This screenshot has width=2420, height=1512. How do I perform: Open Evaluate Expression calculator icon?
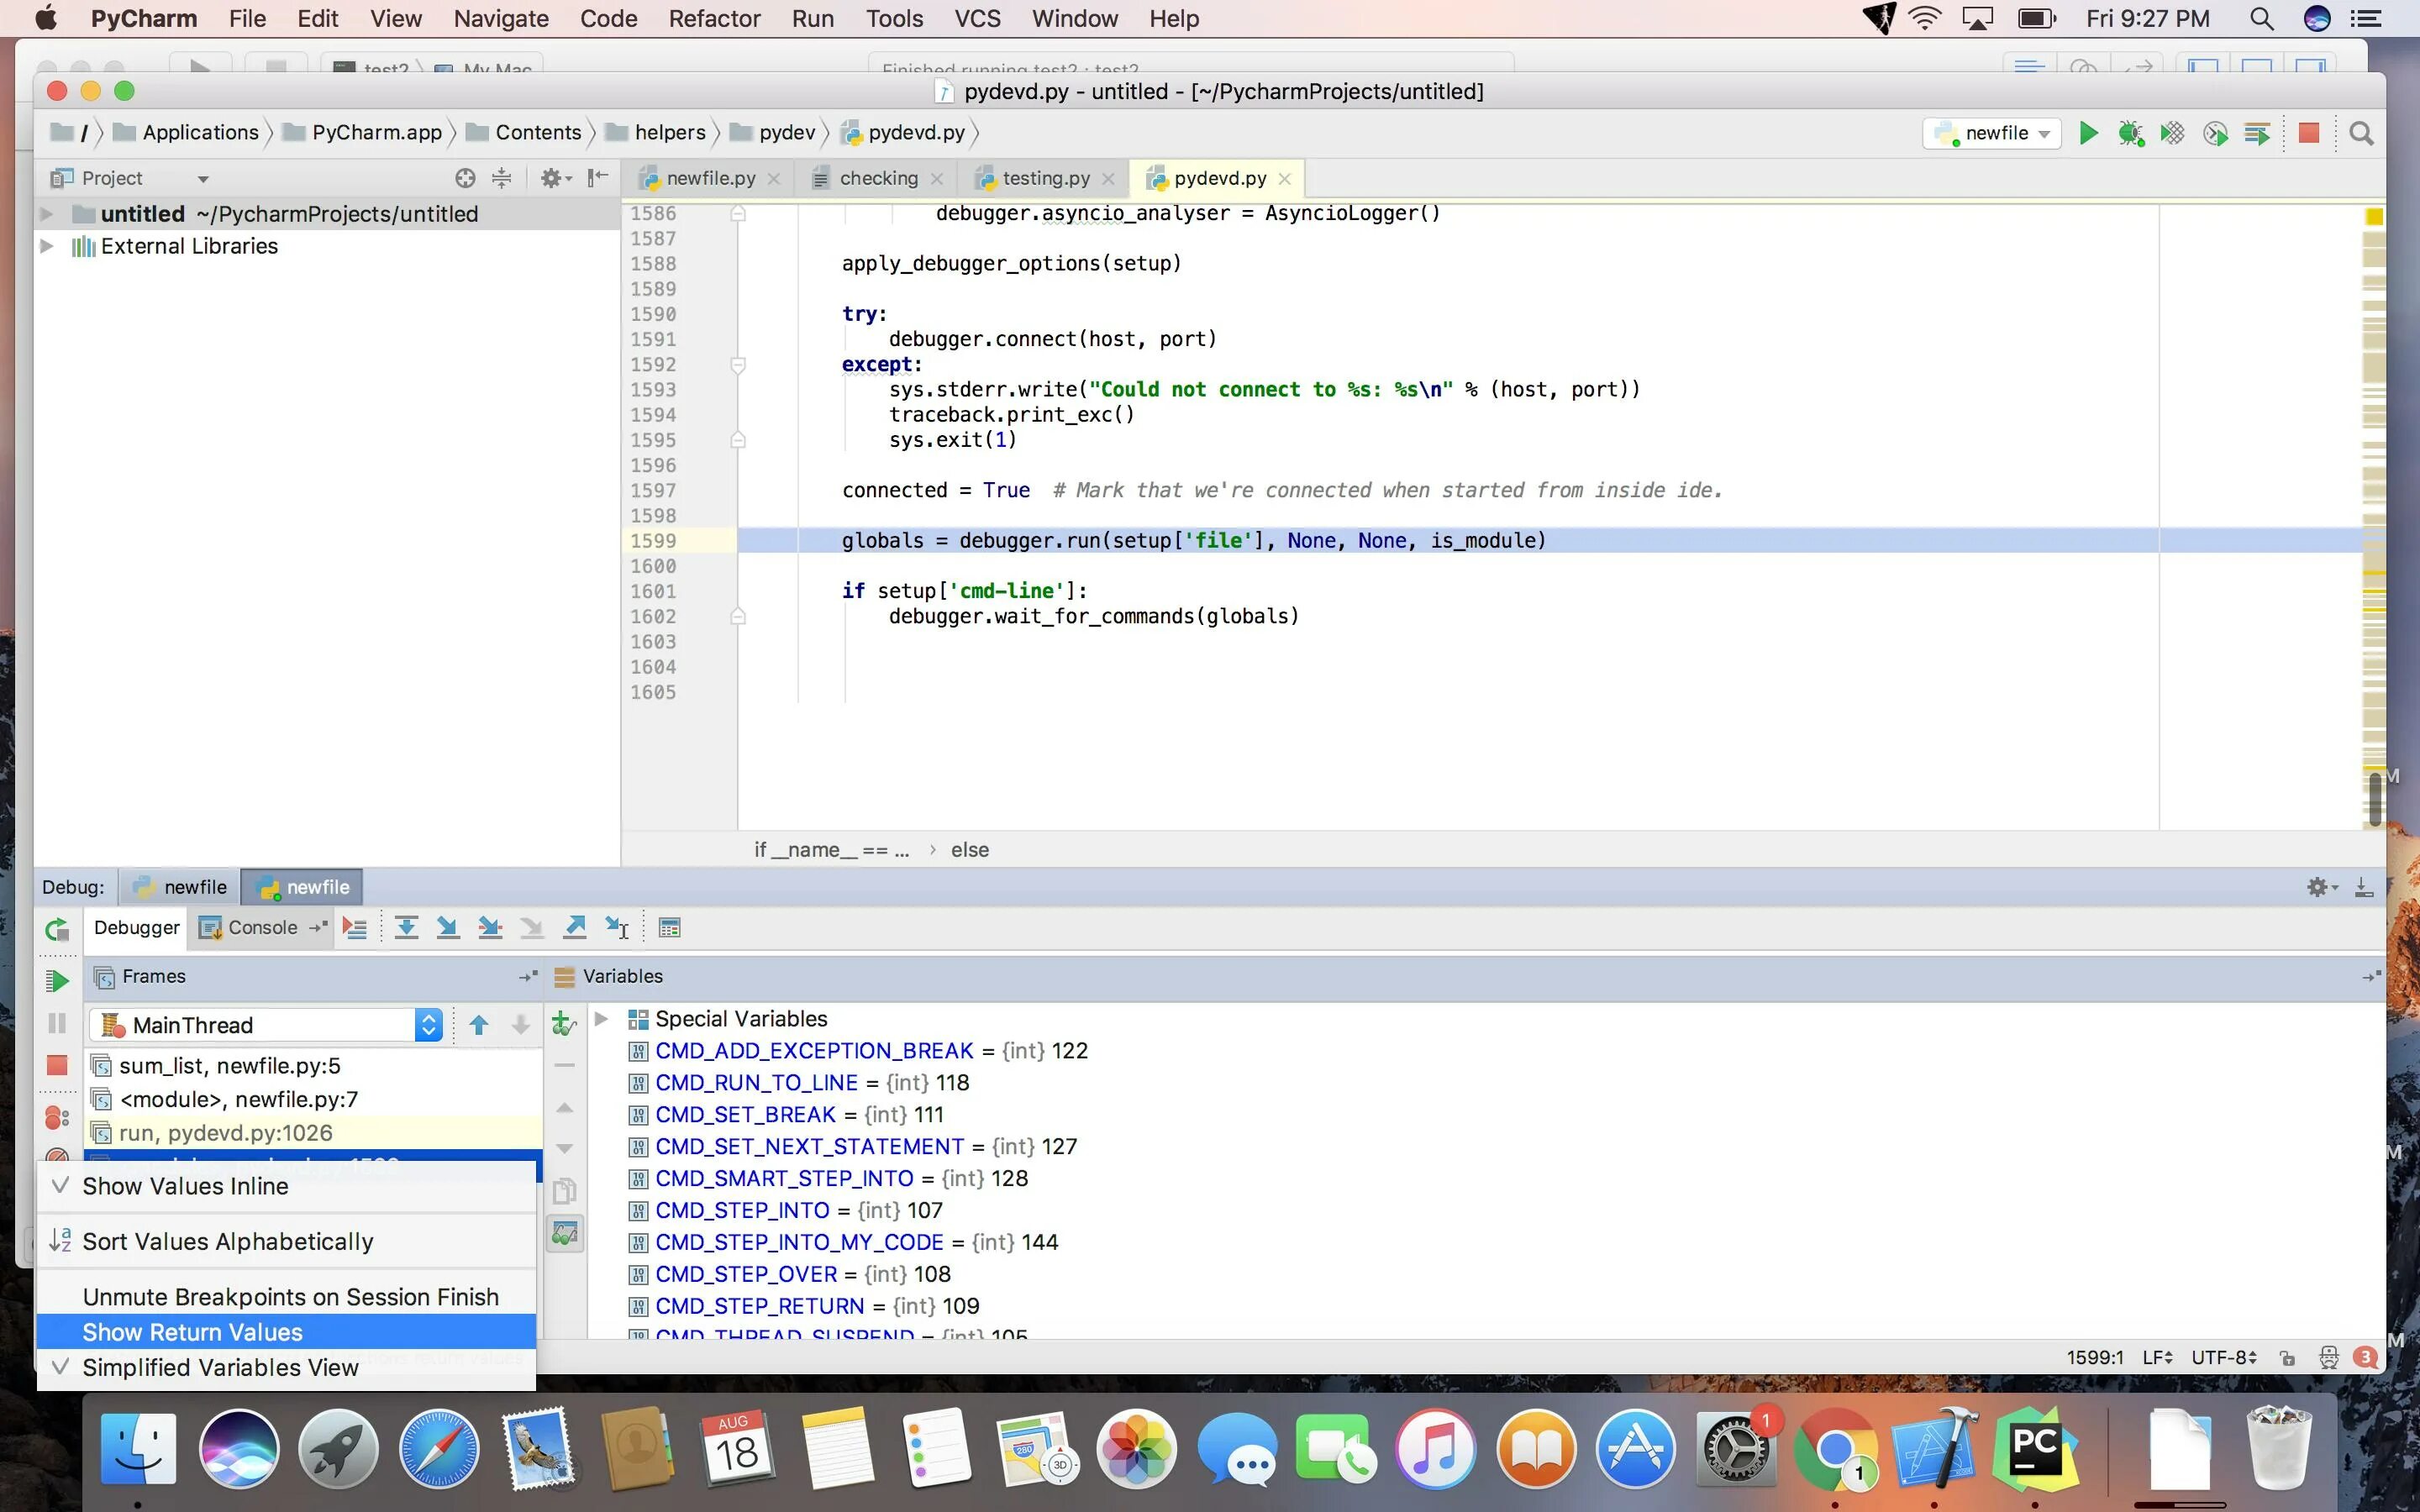pyautogui.click(x=669, y=928)
